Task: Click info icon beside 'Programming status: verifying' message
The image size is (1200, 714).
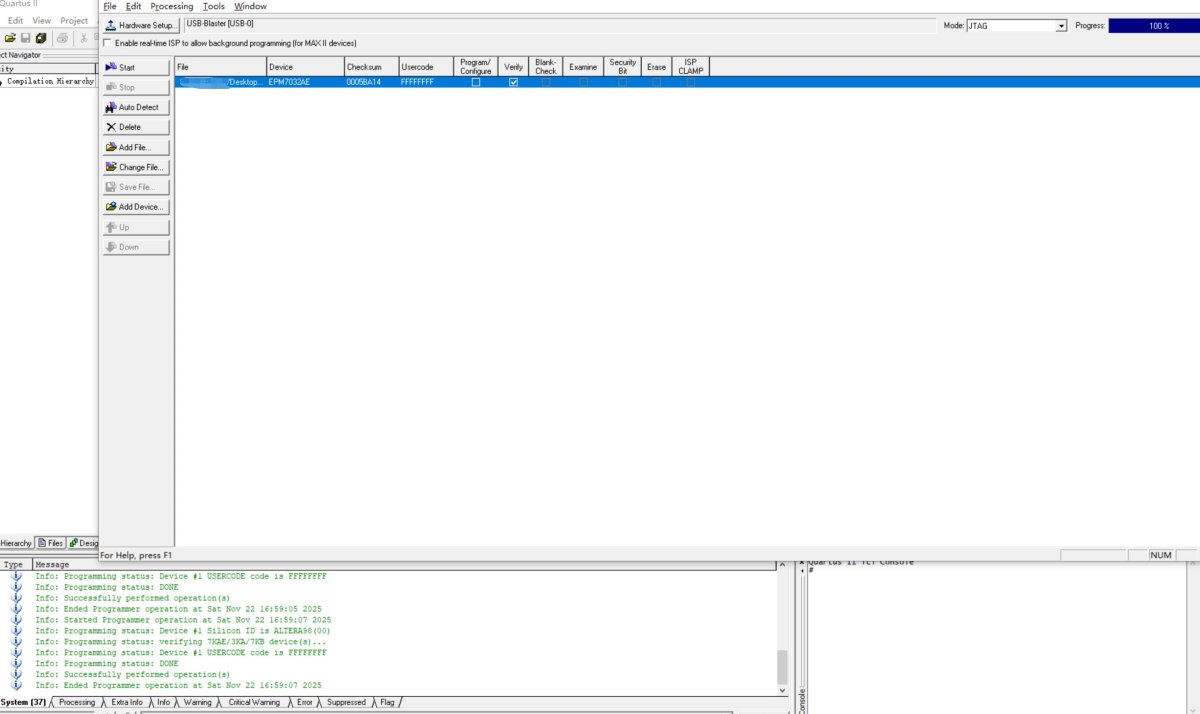Action: pos(16,642)
